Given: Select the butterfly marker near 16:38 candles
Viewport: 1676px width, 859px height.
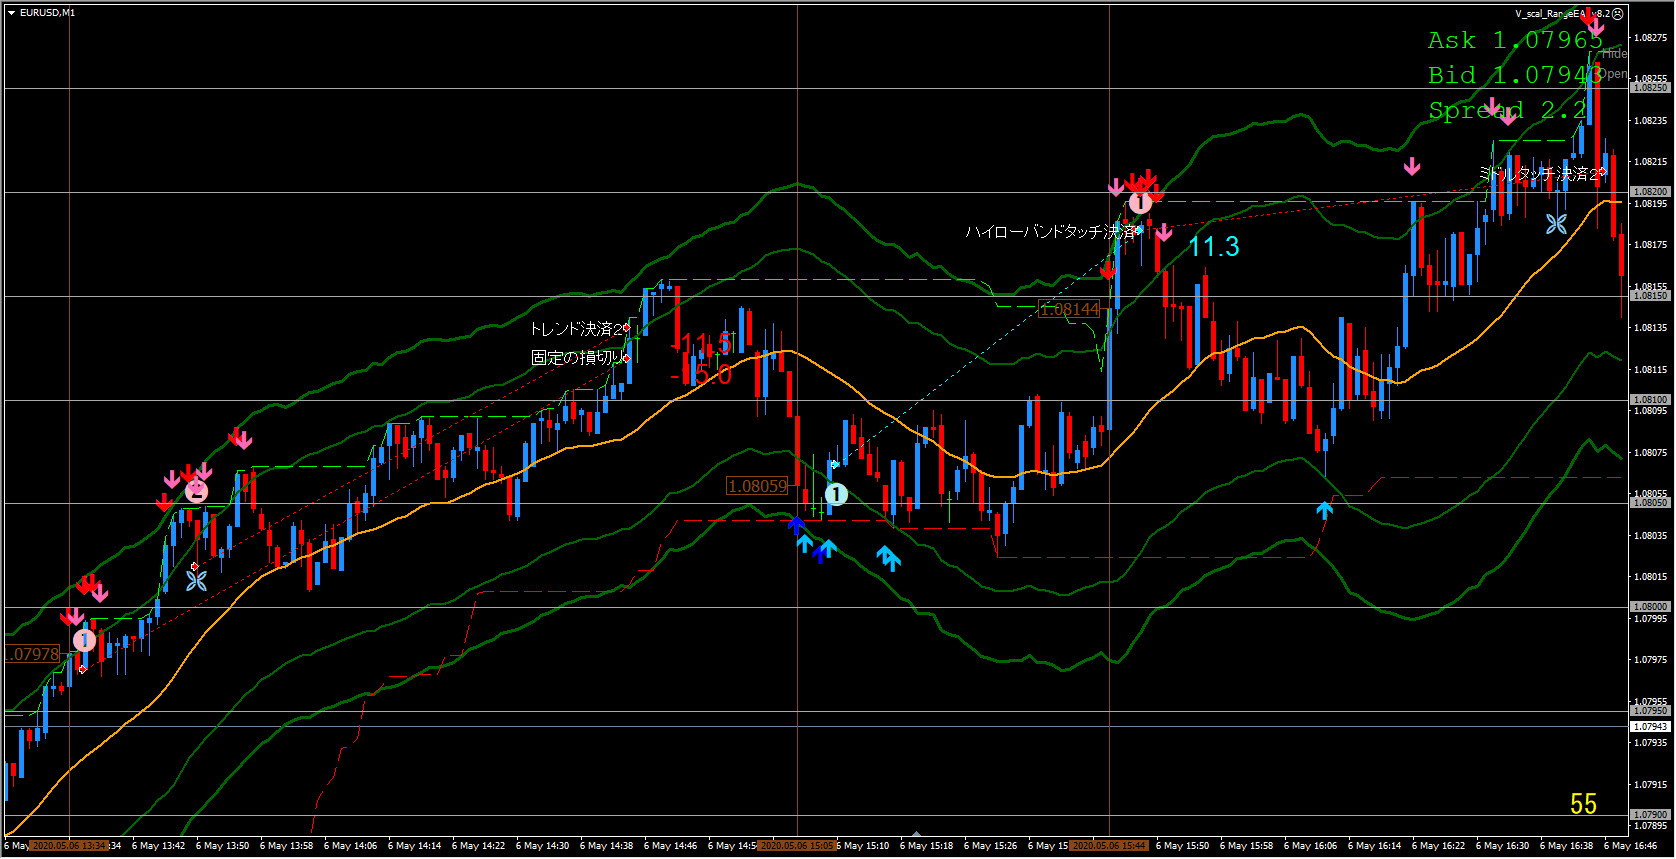Looking at the screenshot, I should pyautogui.click(x=1556, y=224).
